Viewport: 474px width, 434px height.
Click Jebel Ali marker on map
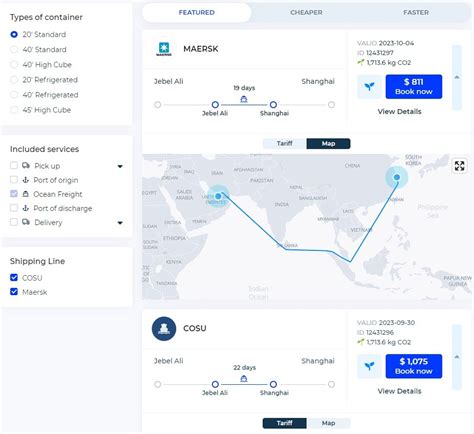[218, 196]
